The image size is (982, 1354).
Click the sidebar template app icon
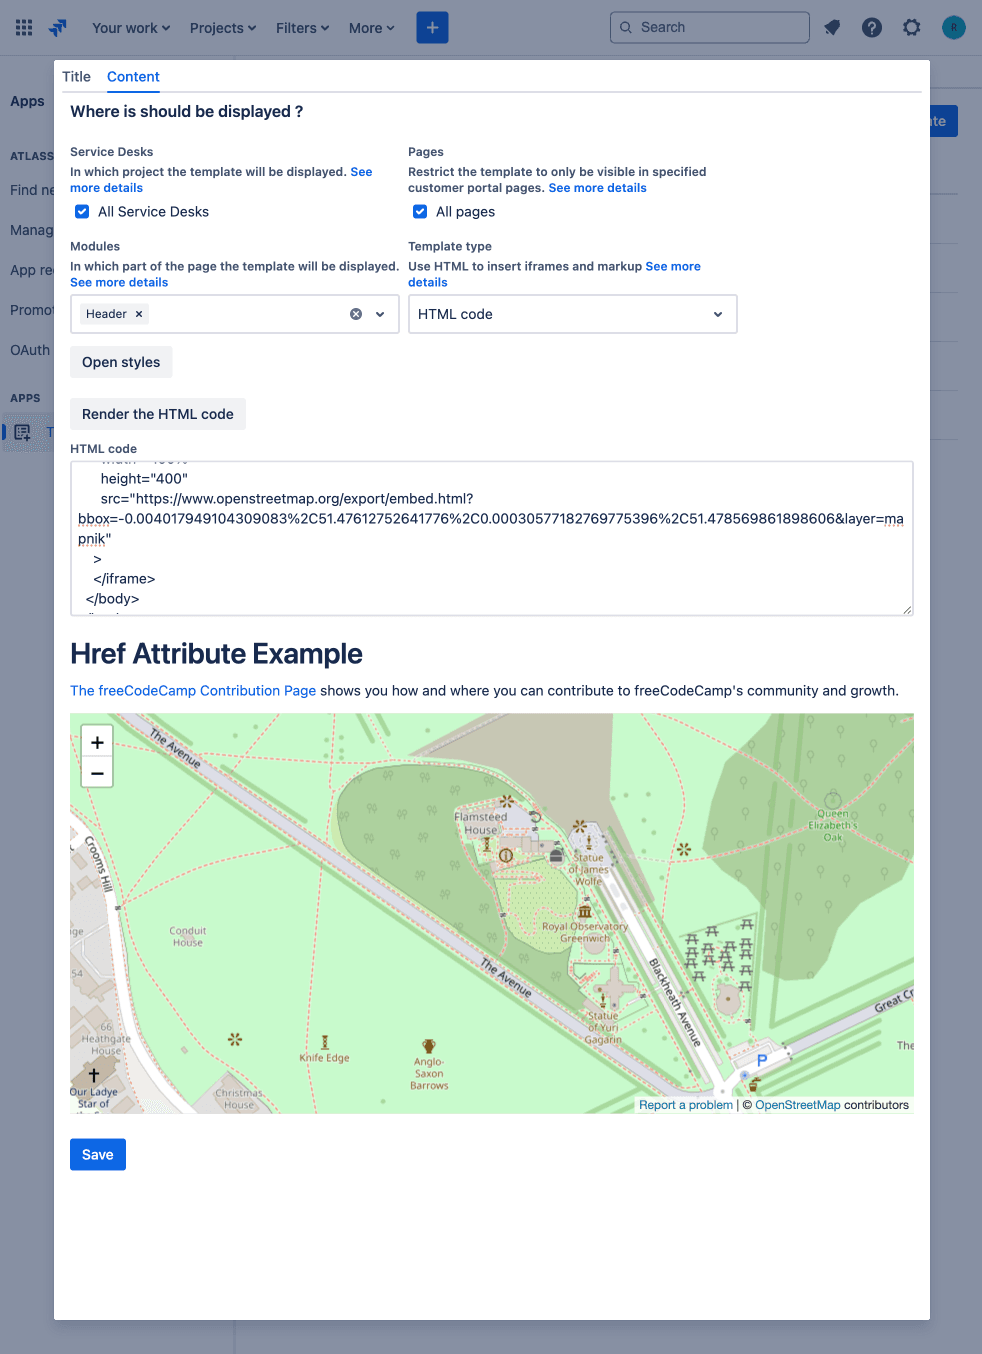coord(22,432)
